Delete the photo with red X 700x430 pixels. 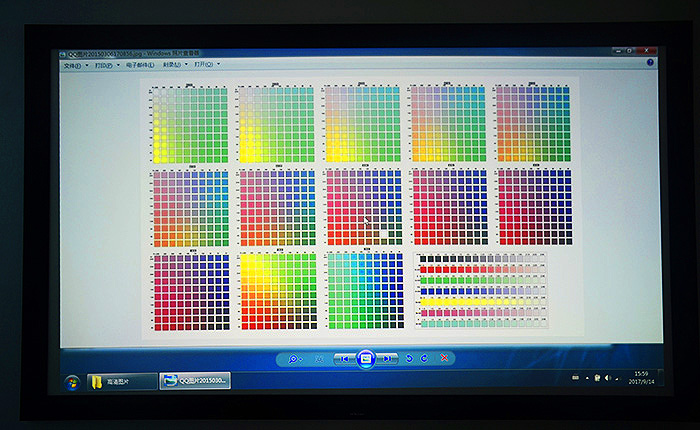click(445, 358)
